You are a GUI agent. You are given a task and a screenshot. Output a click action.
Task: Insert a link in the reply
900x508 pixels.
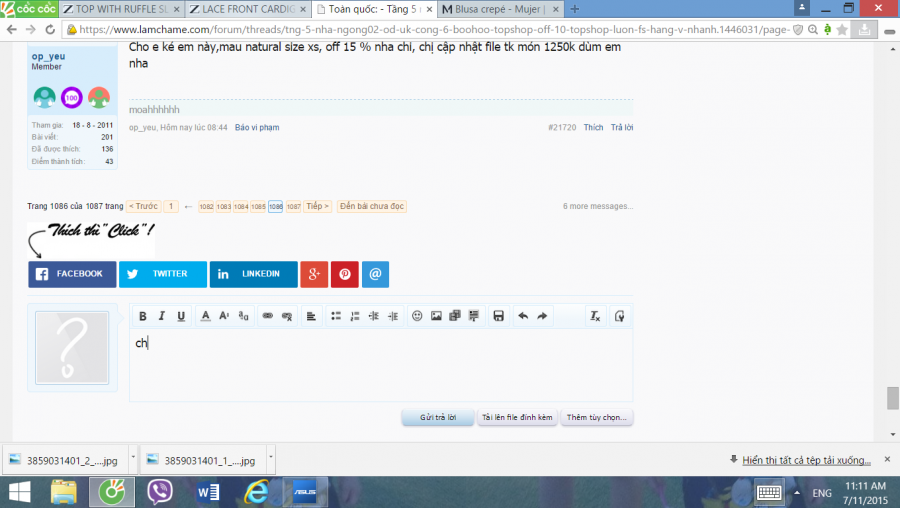(267, 316)
